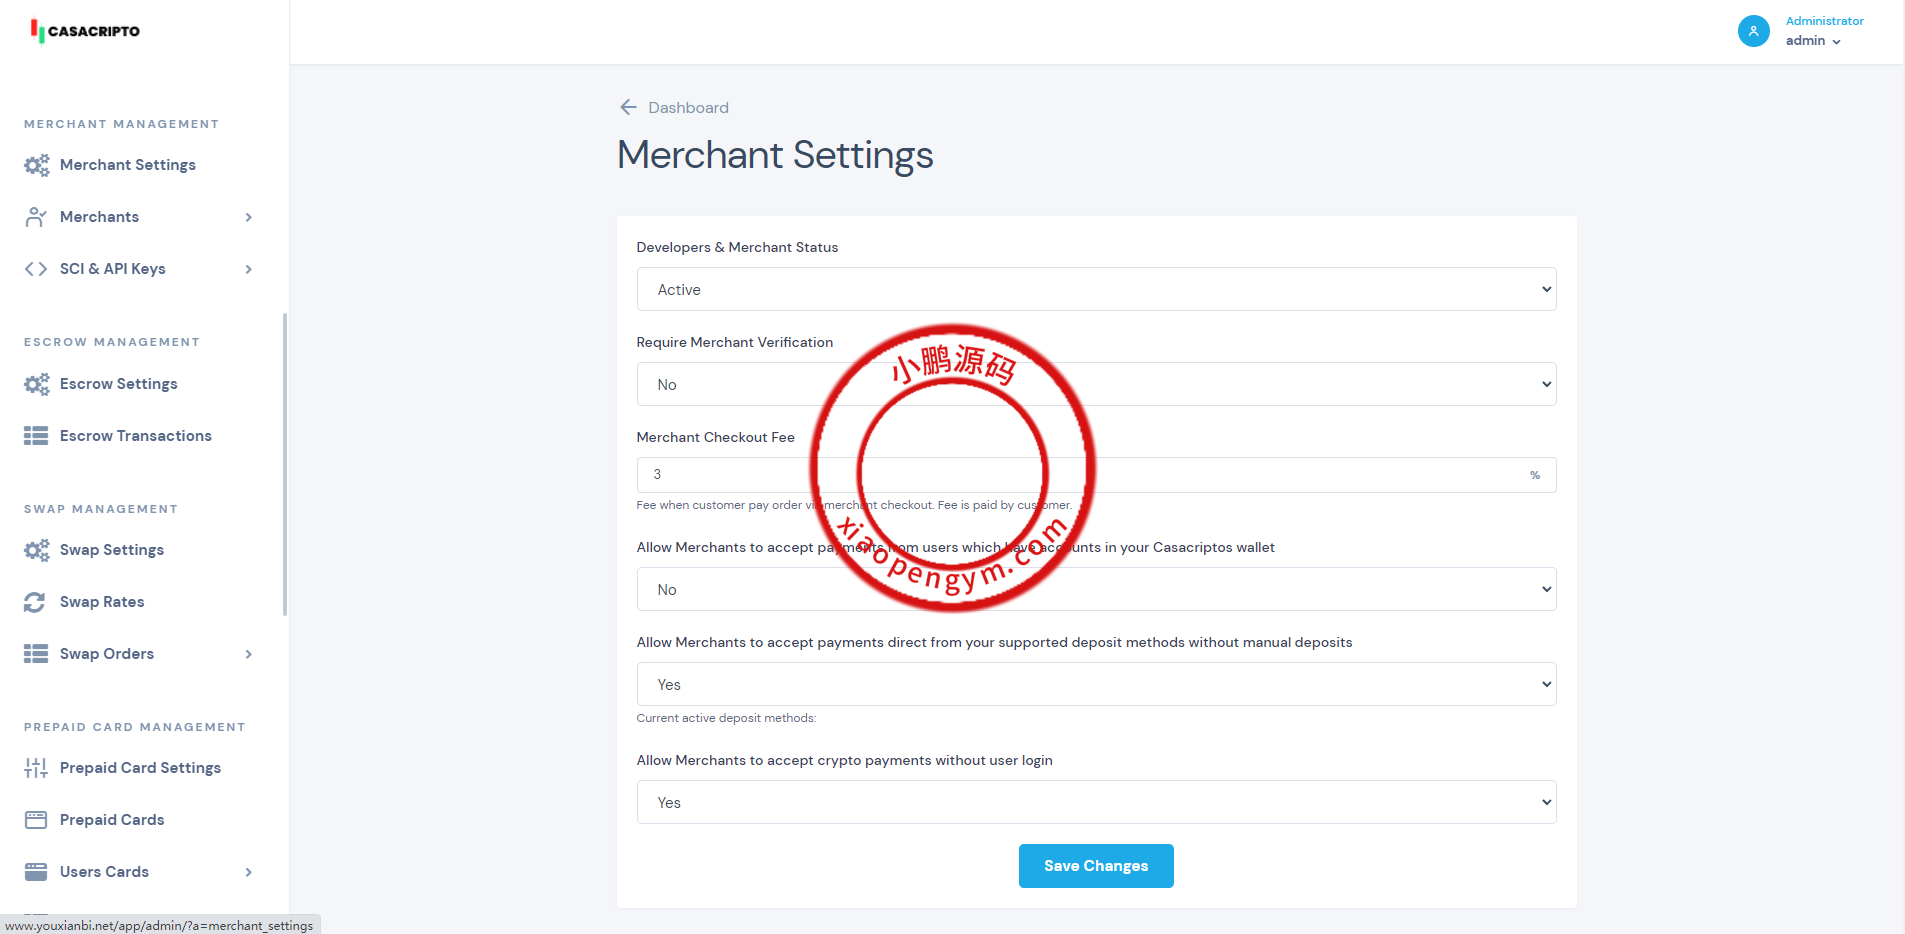1905x934 pixels.
Task: Click the Swap Settings gear icon
Action: coord(37,550)
